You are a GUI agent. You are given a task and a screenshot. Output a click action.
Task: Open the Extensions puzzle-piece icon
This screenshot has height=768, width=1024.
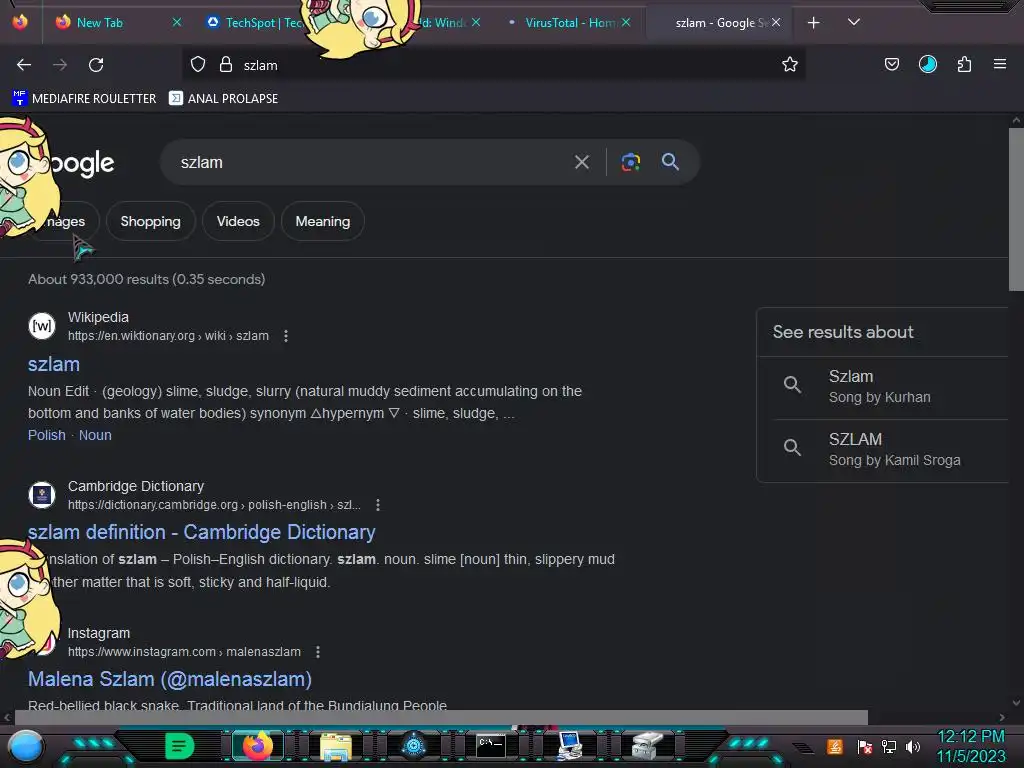[964, 64]
